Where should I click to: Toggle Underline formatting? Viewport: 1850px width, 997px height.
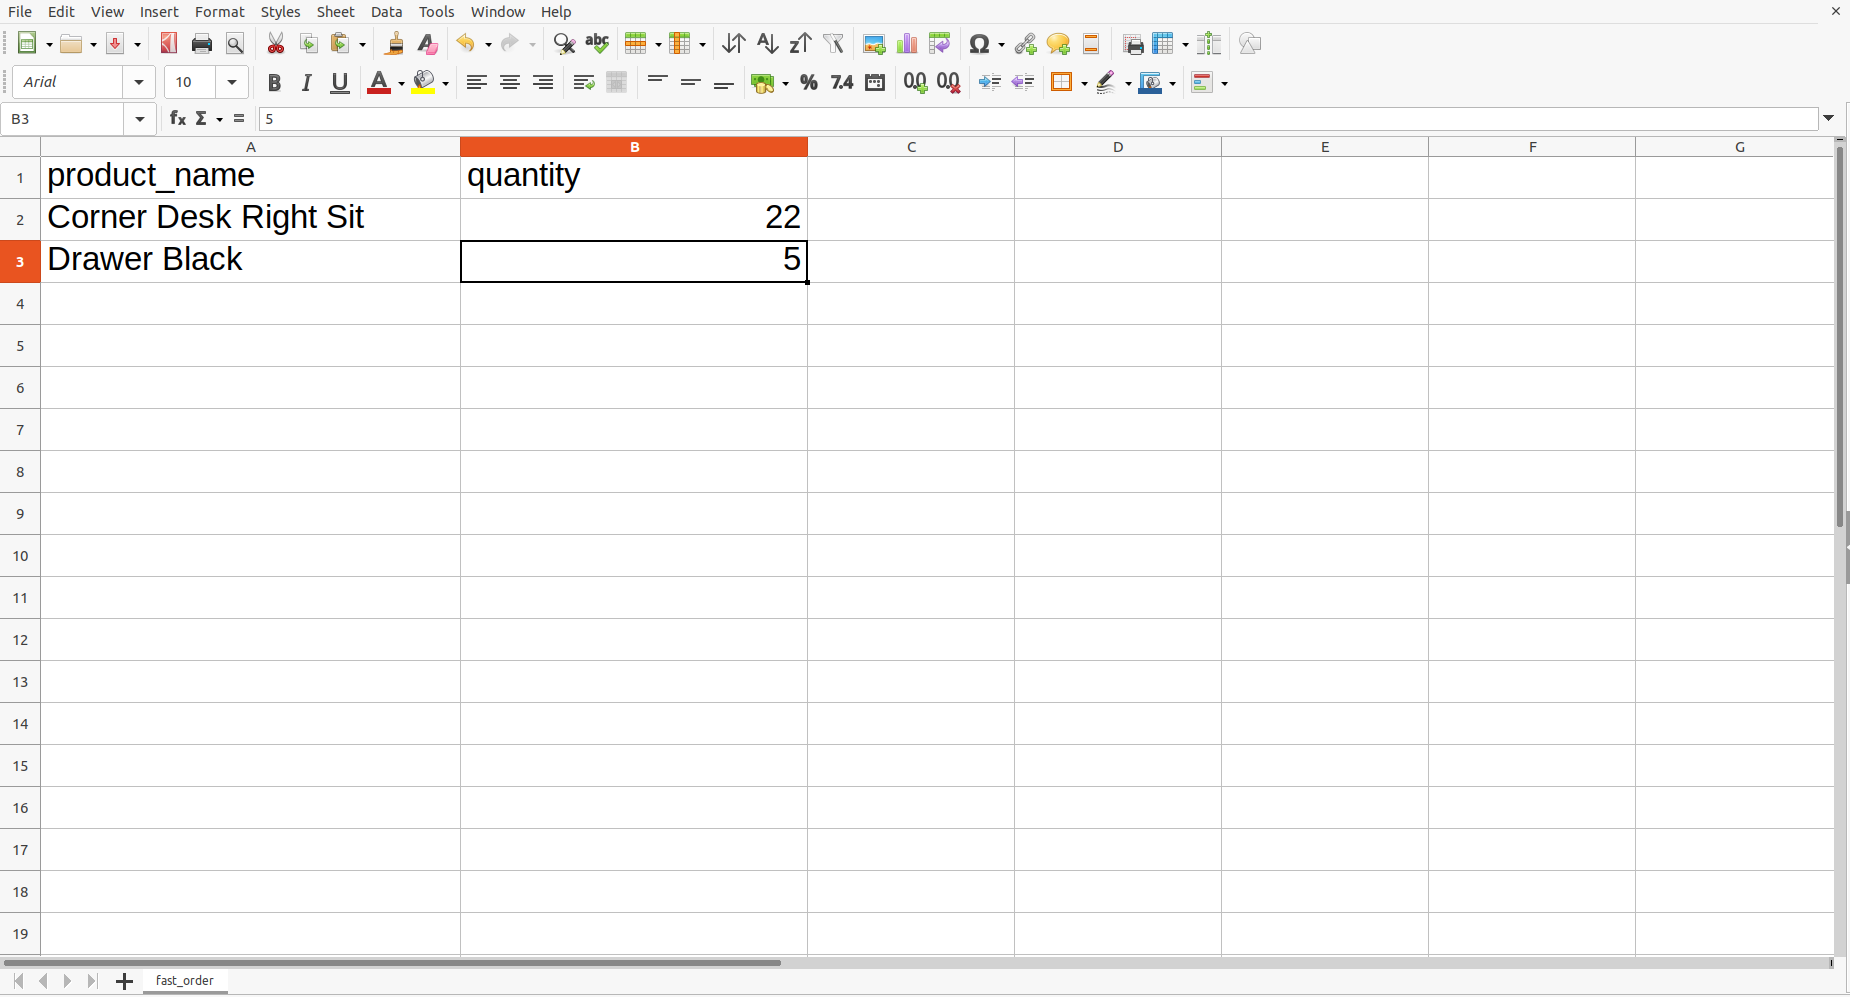340,83
